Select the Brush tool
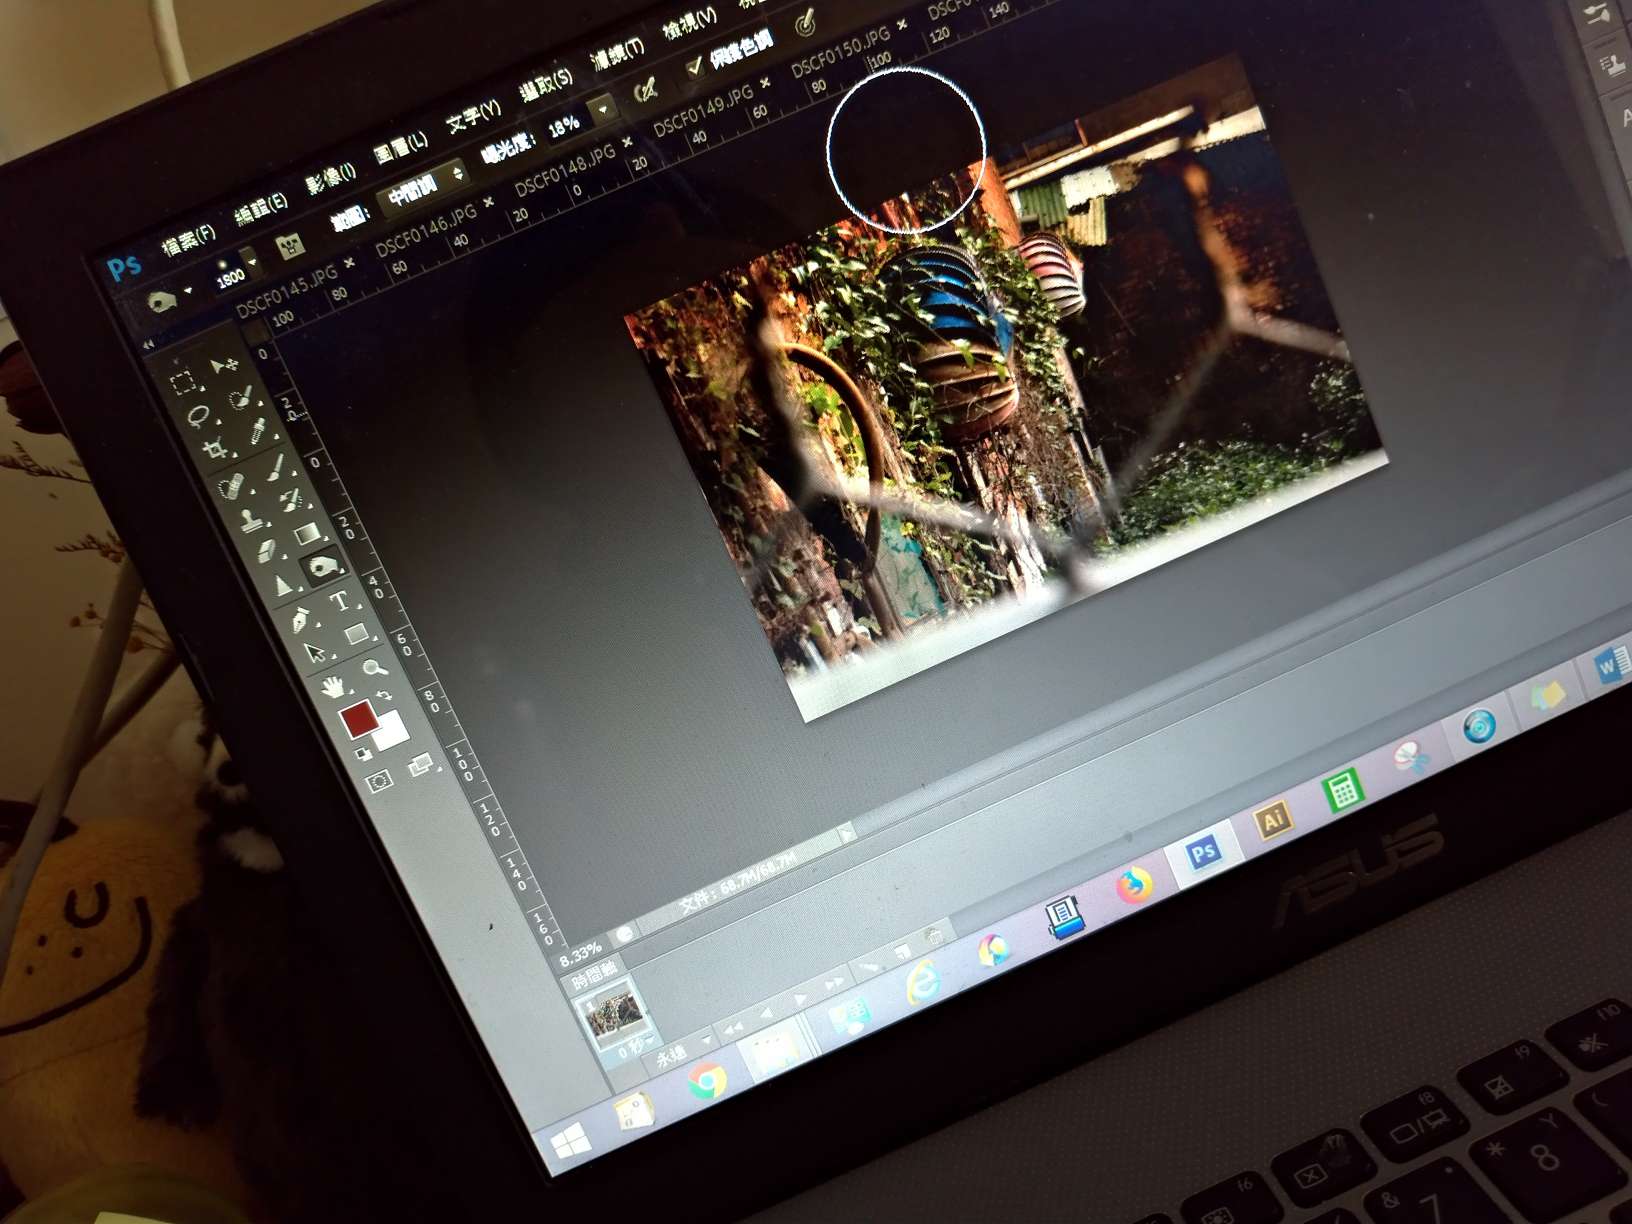Screen dimensions: 1632x1224 pos(275,467)
